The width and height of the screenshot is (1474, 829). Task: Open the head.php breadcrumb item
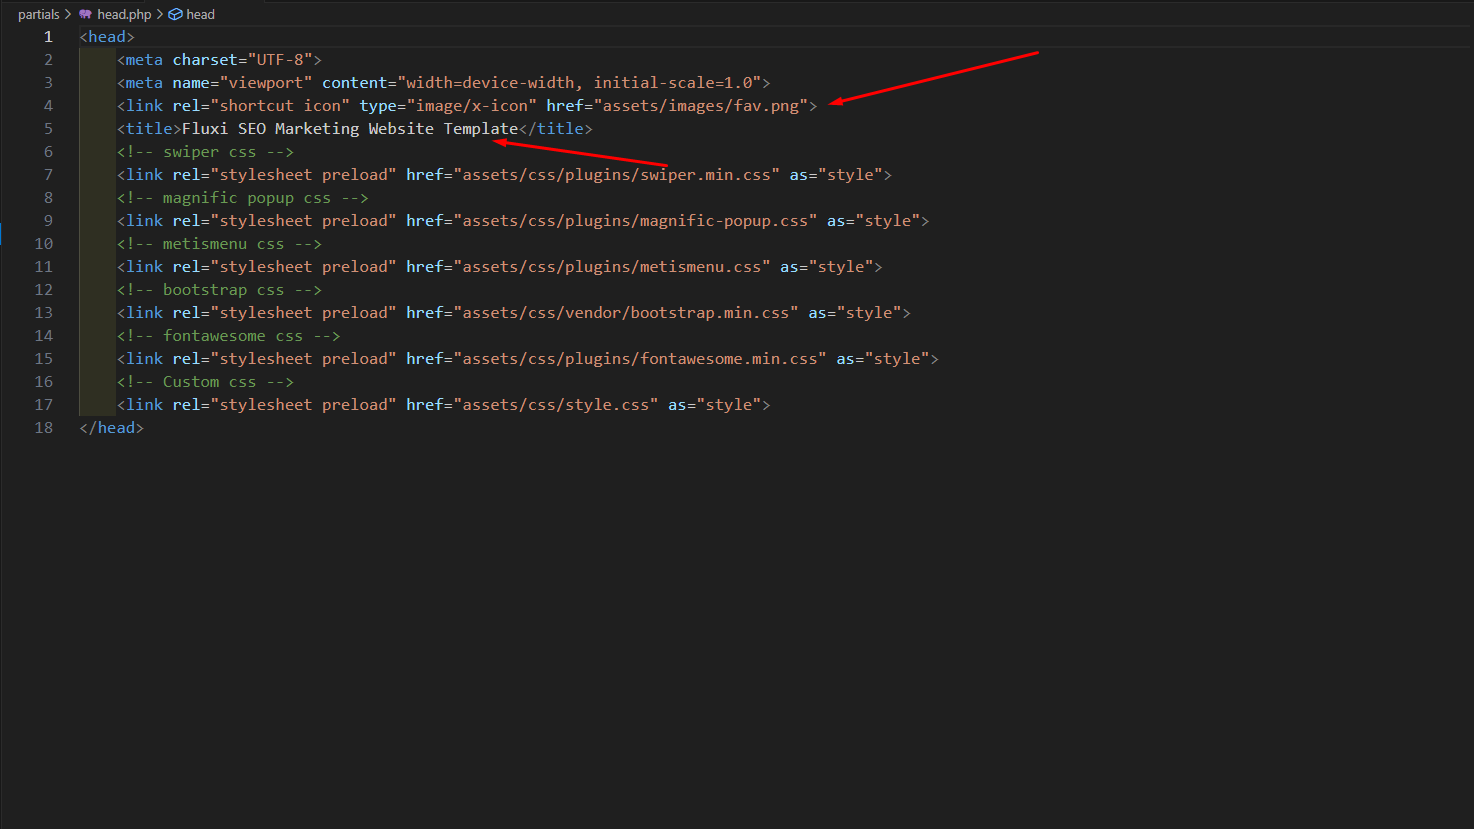click(x=124, y=14)
